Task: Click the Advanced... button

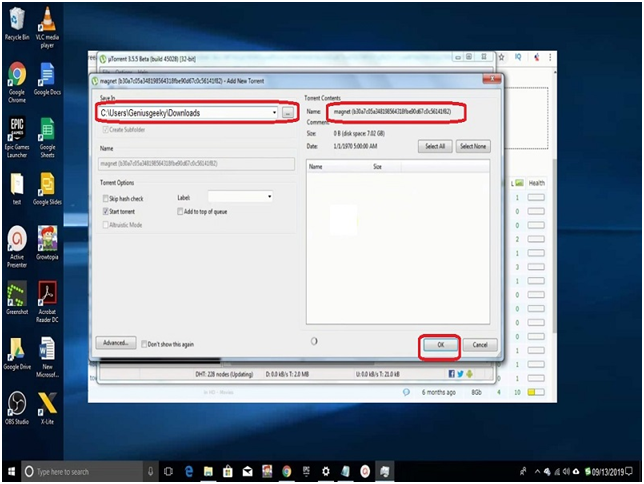Action: [x=116, y=343]
